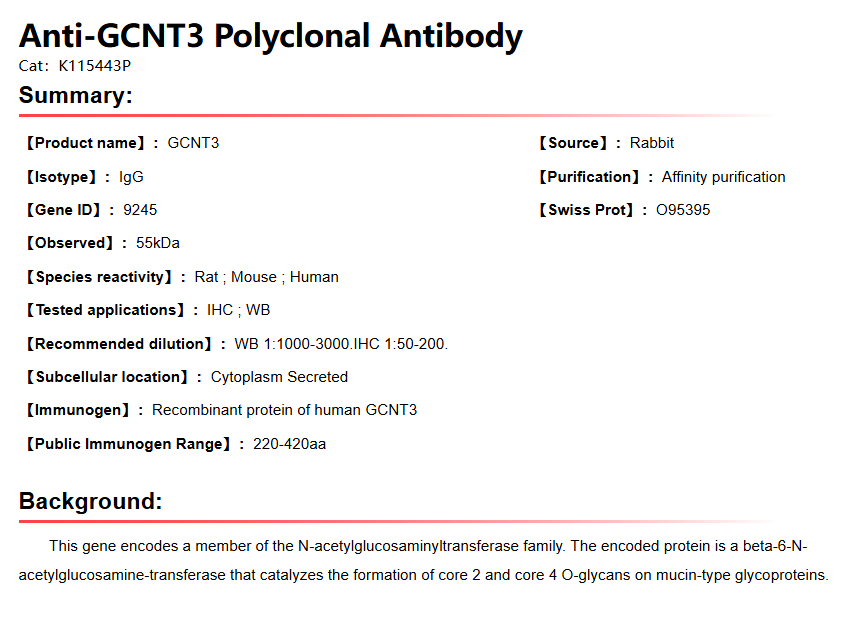Click the Observed weight 55kDa
The image size is (855, 619).
tap(158, 243)
